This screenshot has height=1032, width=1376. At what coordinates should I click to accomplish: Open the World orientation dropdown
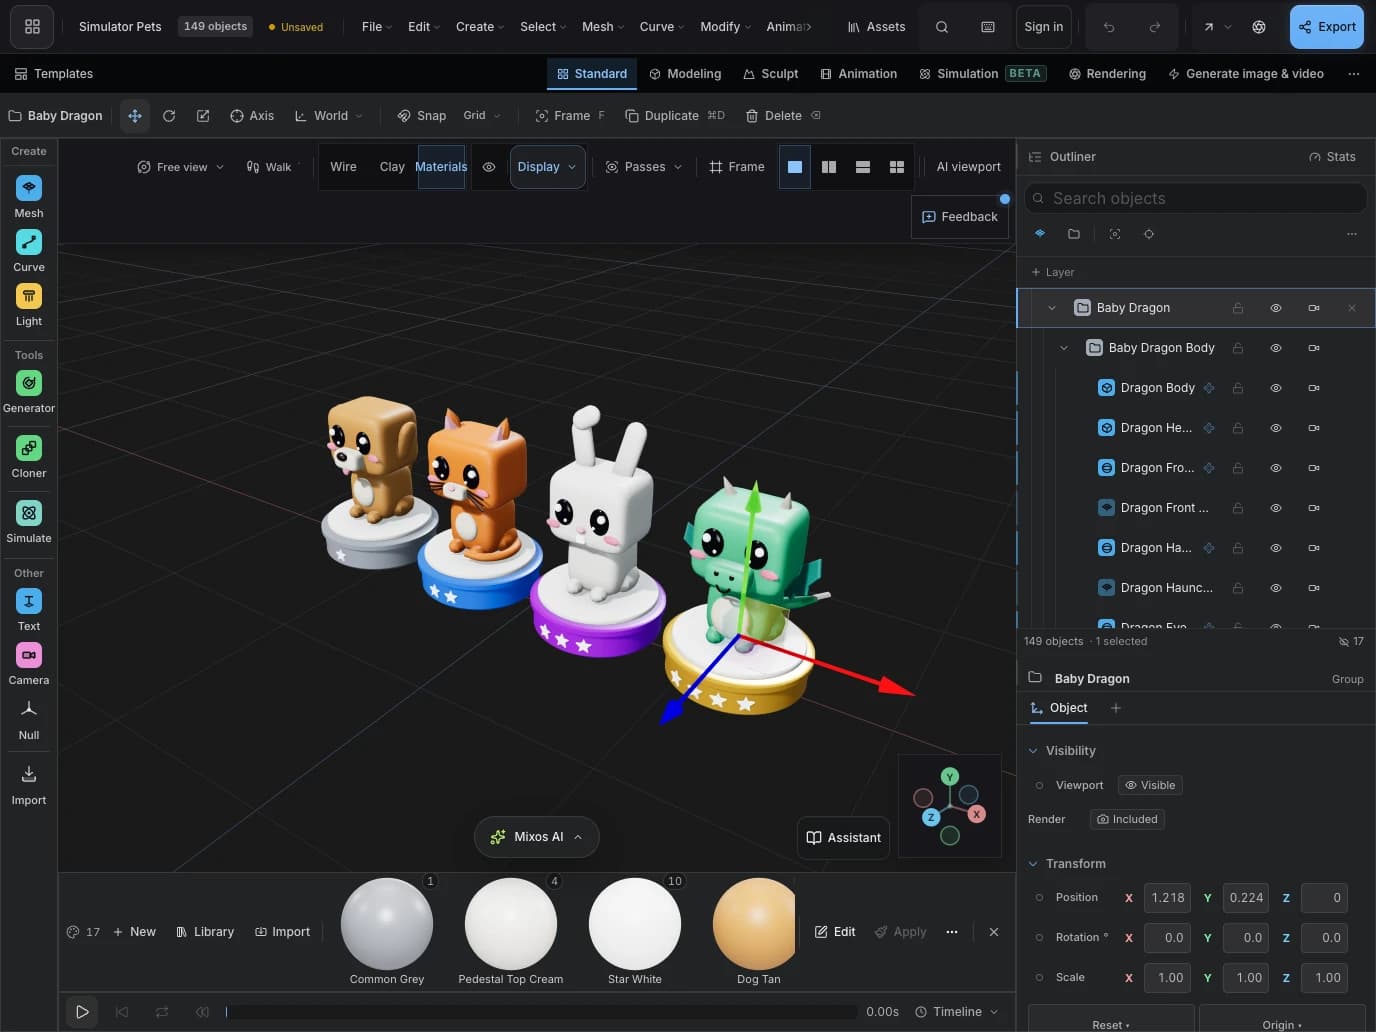(x=329, y=116)
